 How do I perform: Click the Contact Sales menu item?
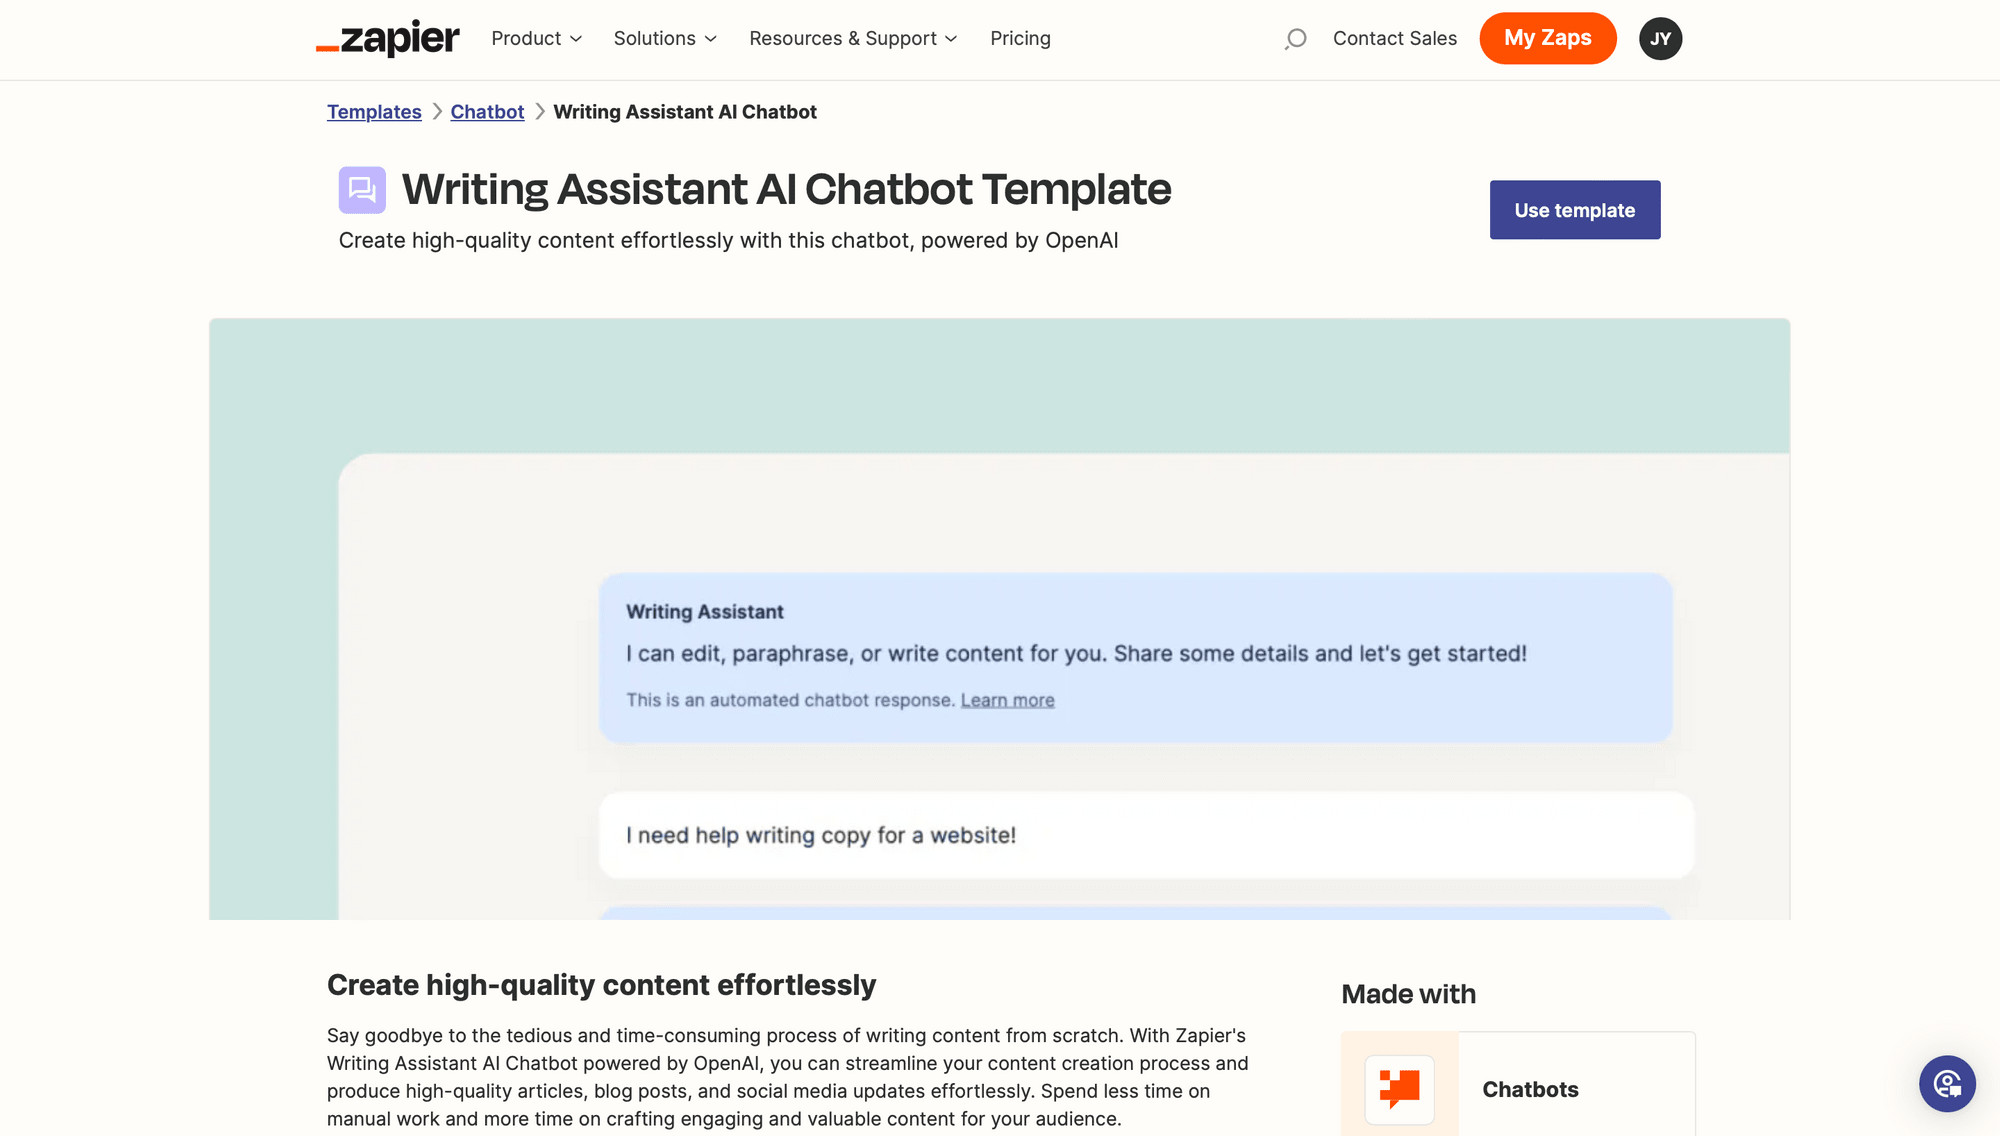pyautogui.click(x=1394, y=37)
